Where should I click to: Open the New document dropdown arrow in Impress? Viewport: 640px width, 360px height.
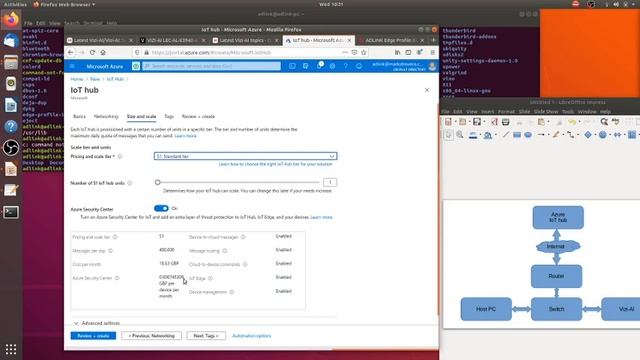[456, 122]
